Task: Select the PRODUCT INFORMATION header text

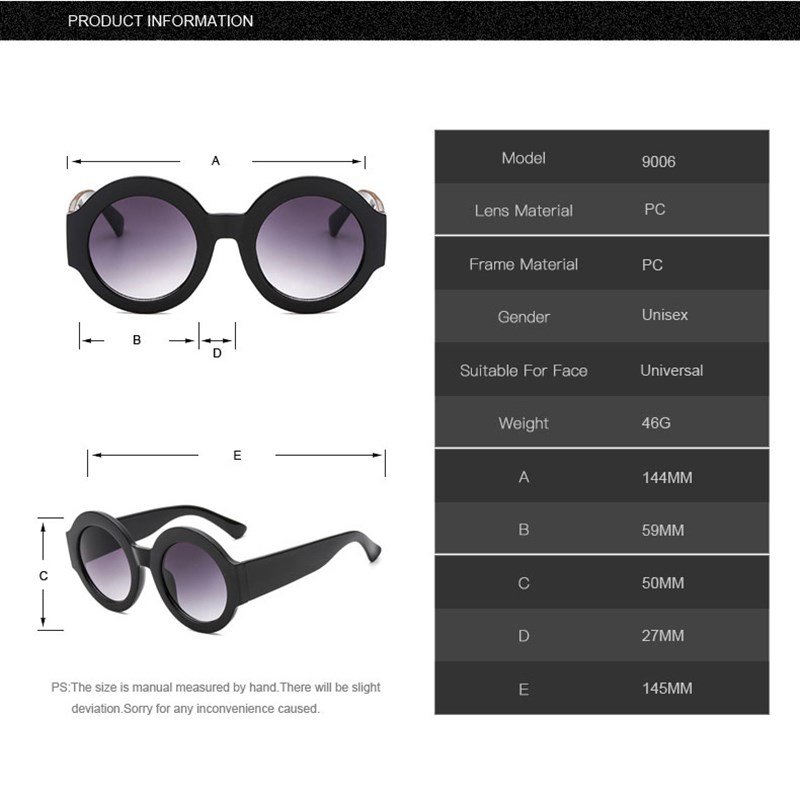Action: tap(160, 21)
